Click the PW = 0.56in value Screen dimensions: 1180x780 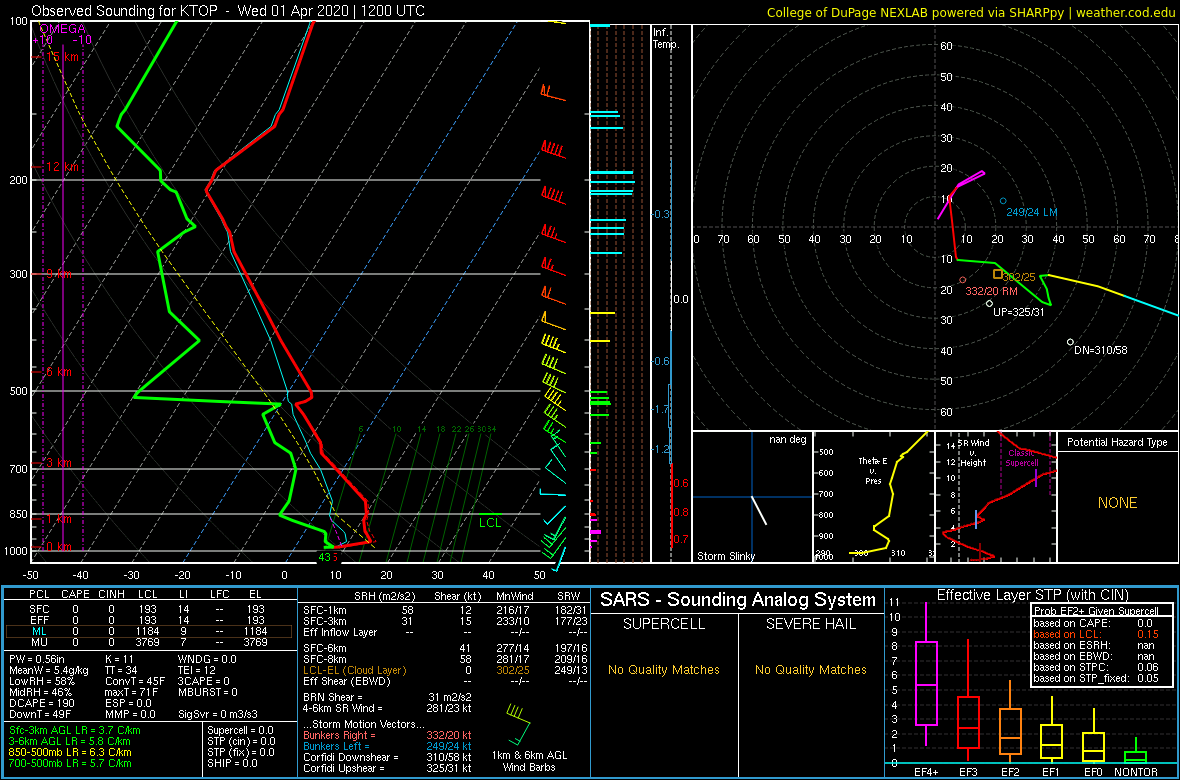click(38, 660)
